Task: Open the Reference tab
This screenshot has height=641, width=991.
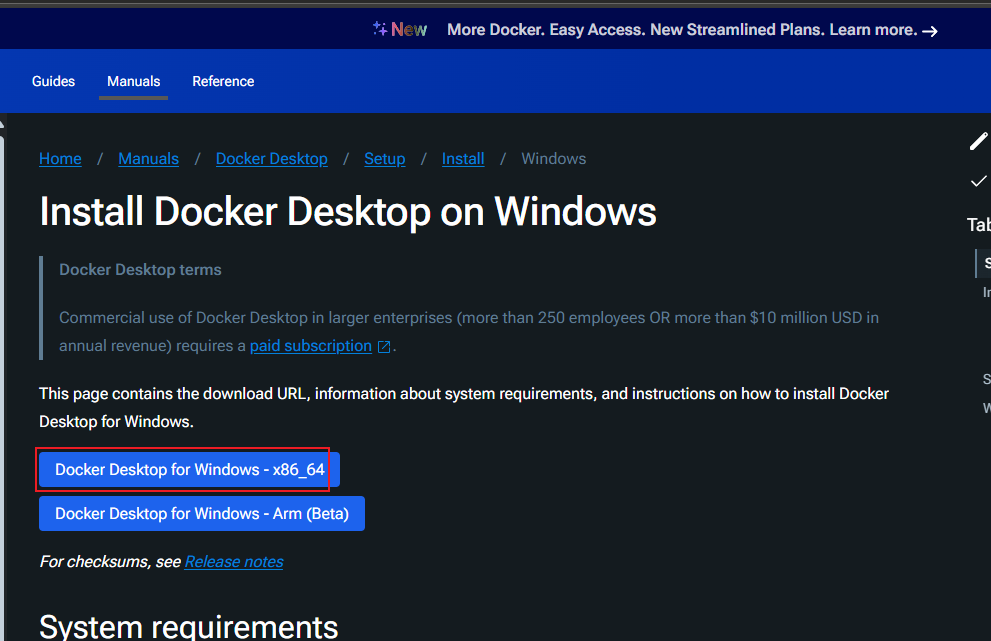Action: 223,82
